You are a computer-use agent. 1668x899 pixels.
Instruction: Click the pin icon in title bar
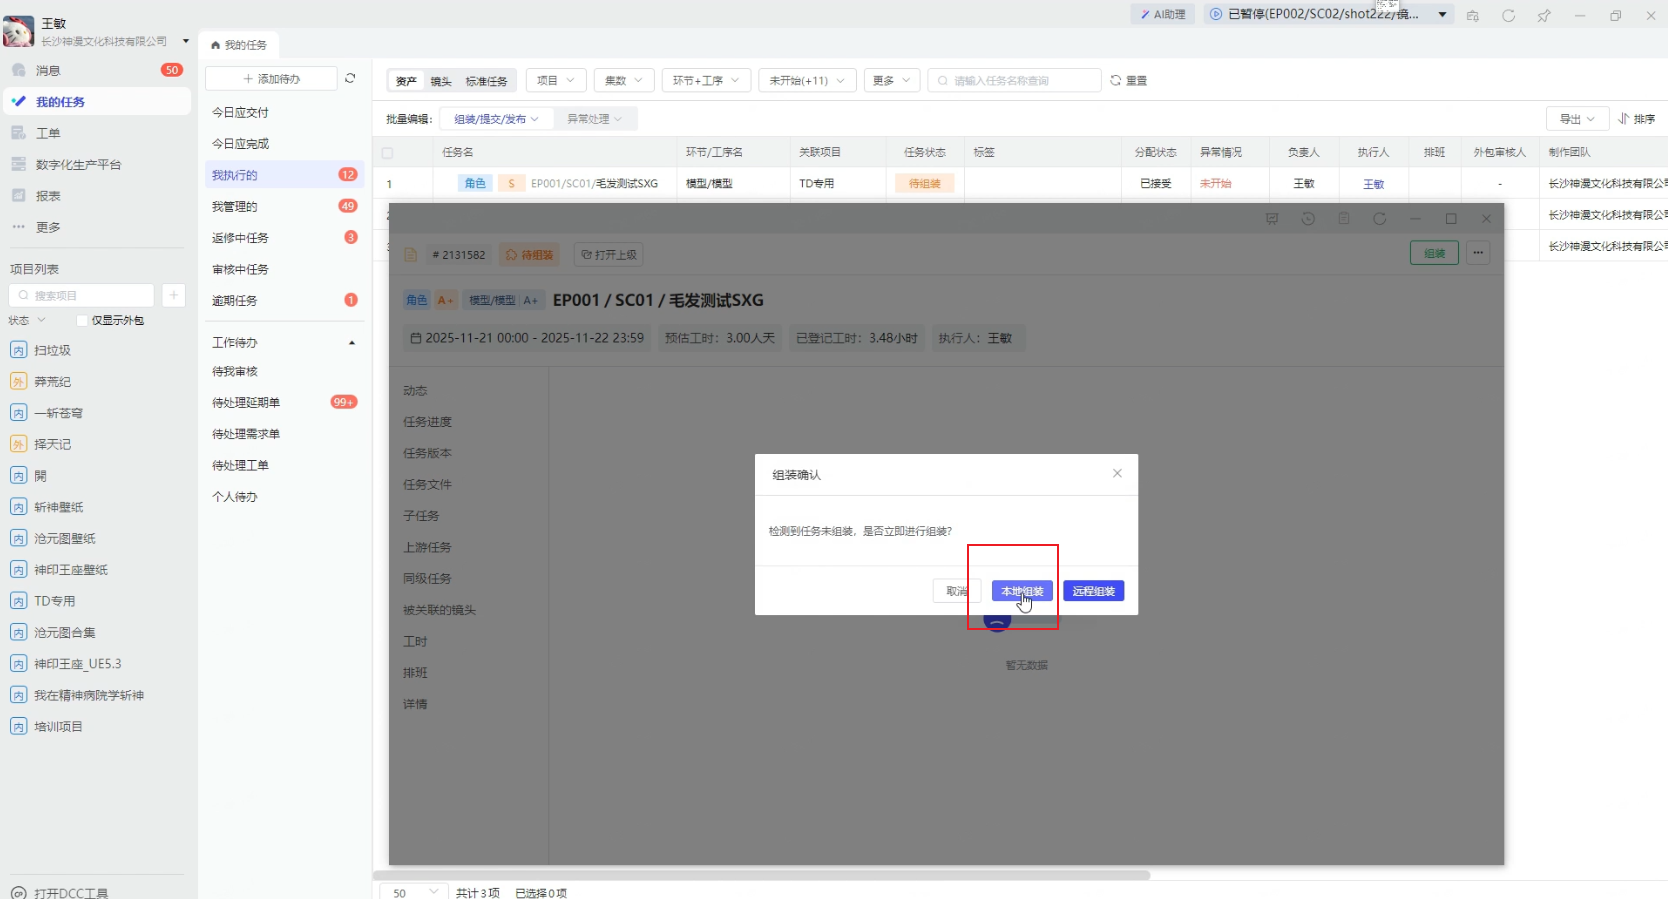(x=1544, y=15)
